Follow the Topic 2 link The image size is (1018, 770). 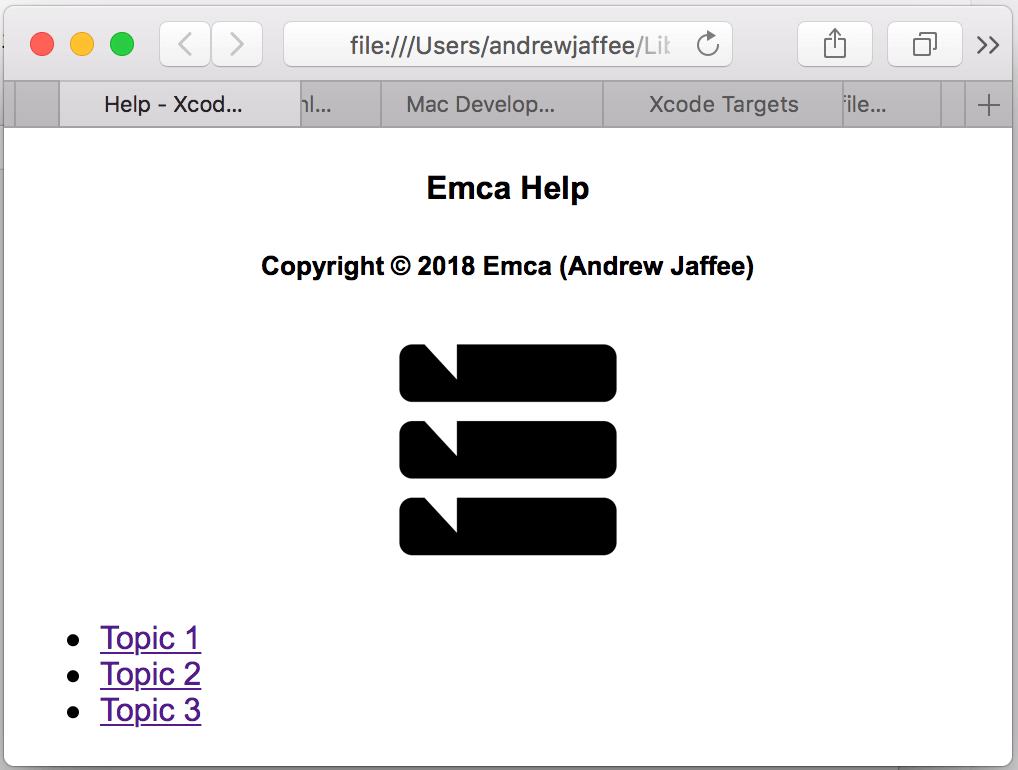pos(150,674)
